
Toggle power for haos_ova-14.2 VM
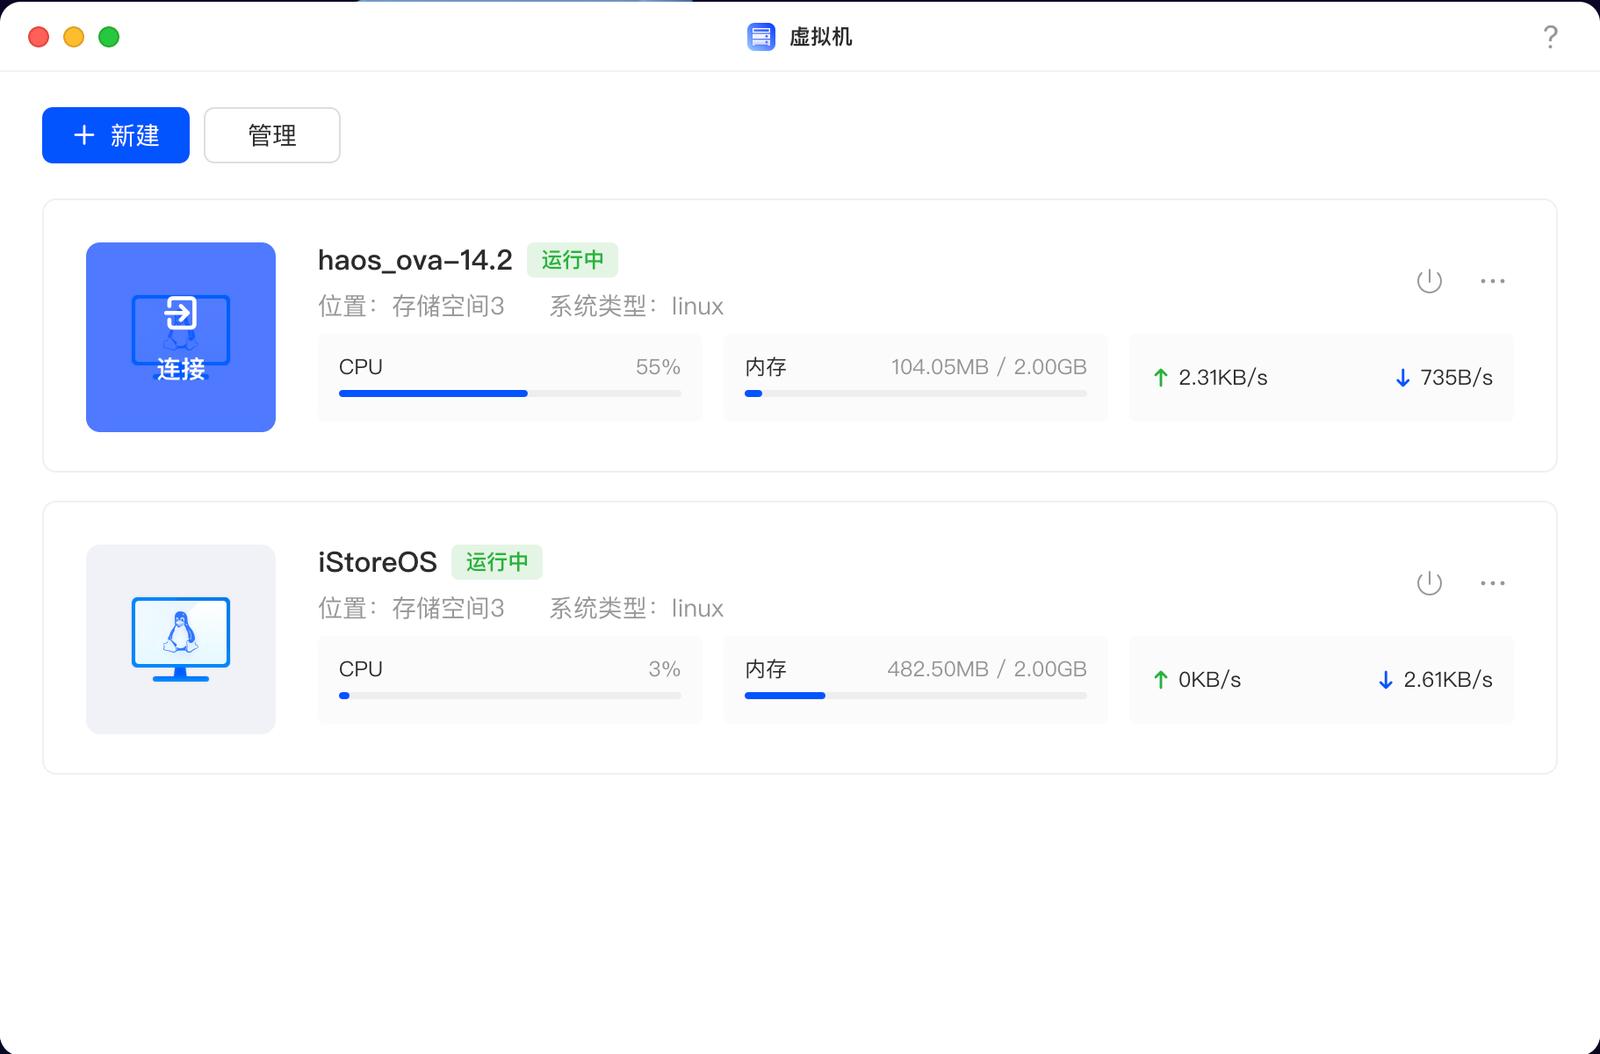click(1429, 281)
